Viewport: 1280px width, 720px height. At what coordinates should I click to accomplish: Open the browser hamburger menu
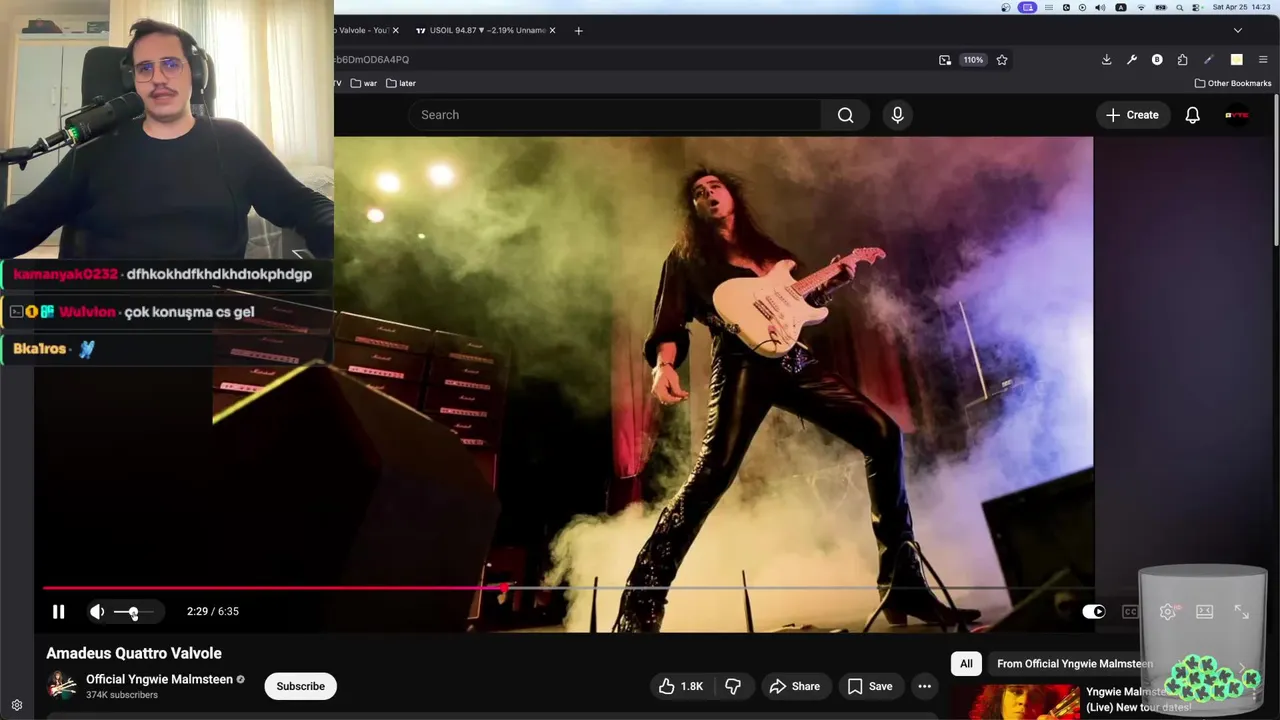click(x=1263, y=60)
